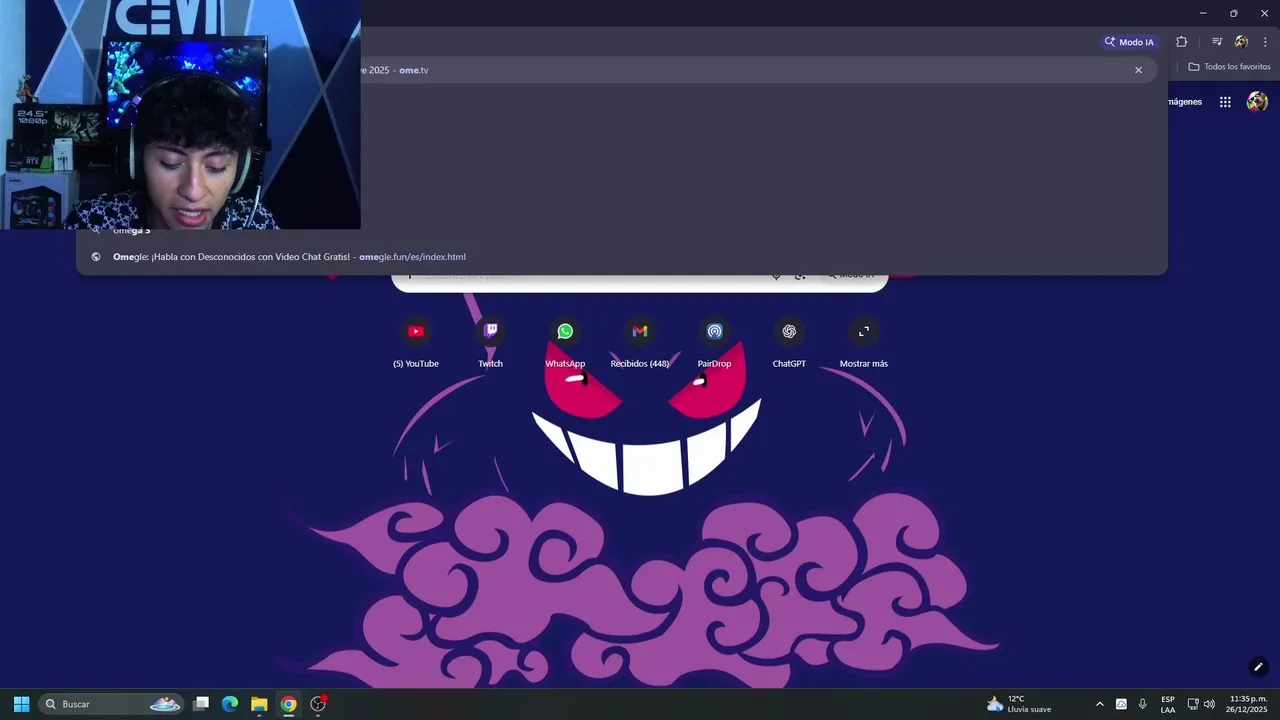
Task: Open the ChatGPT shortcut tile
Action: pyautogui.click(x=789, y=342)
